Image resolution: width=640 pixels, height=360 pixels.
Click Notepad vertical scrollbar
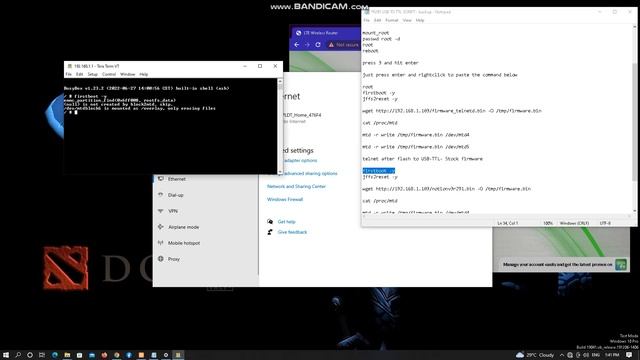click(x=634, y=118)
